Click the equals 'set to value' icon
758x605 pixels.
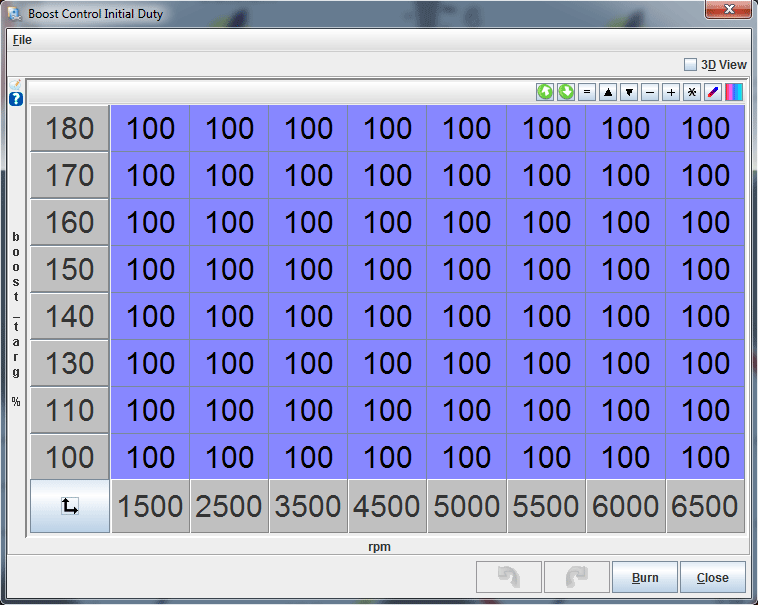(587, 92)
